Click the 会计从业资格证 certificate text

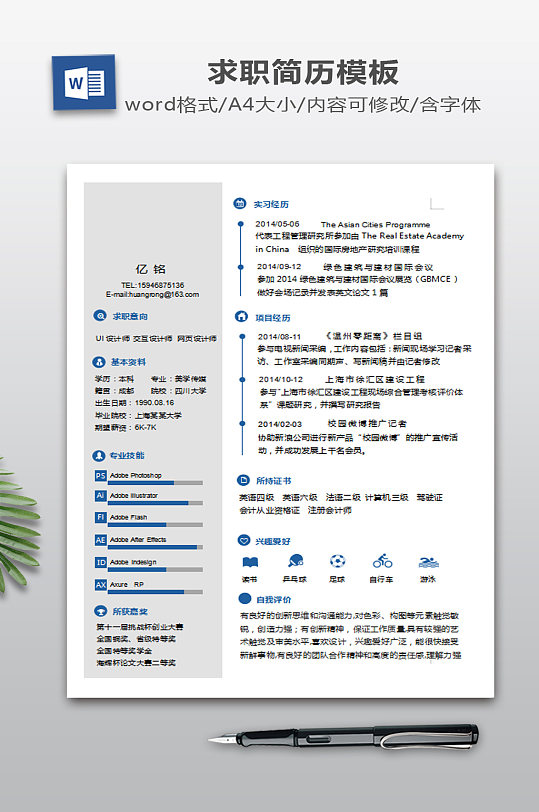click(x=270, y=510)
